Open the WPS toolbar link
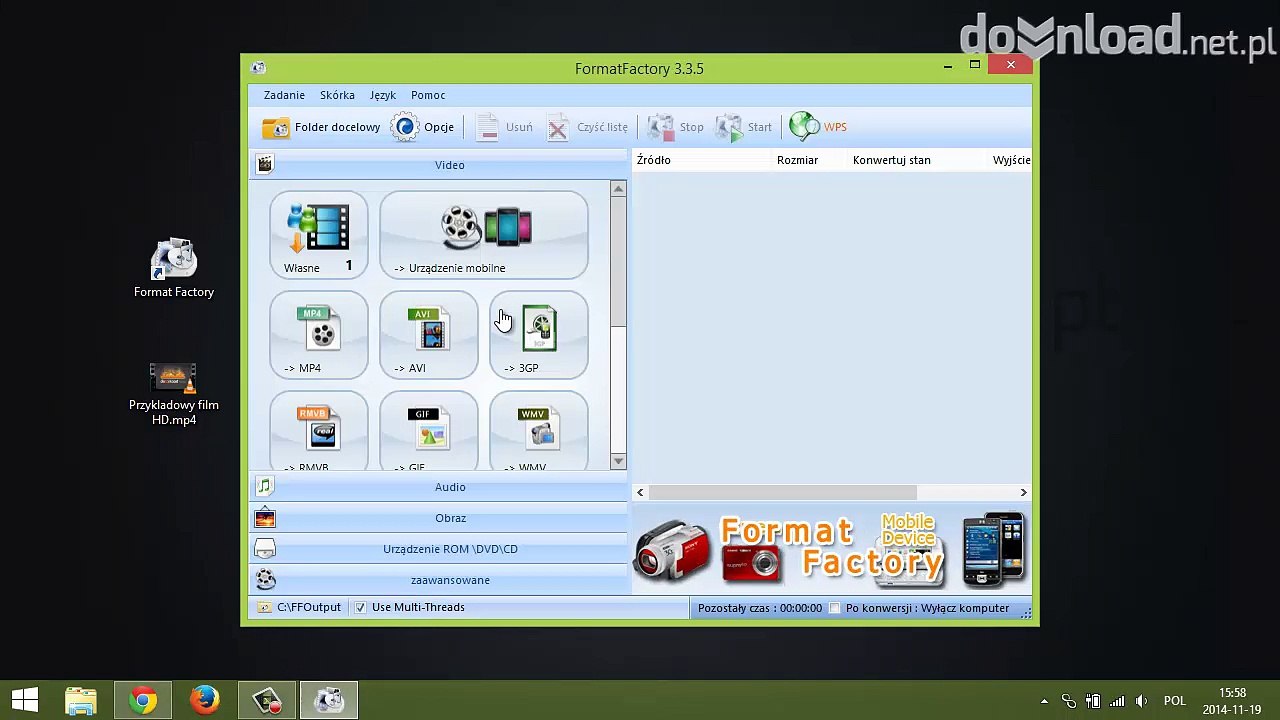This screenshot has width=1280, height=720. [x=818, y=127]
